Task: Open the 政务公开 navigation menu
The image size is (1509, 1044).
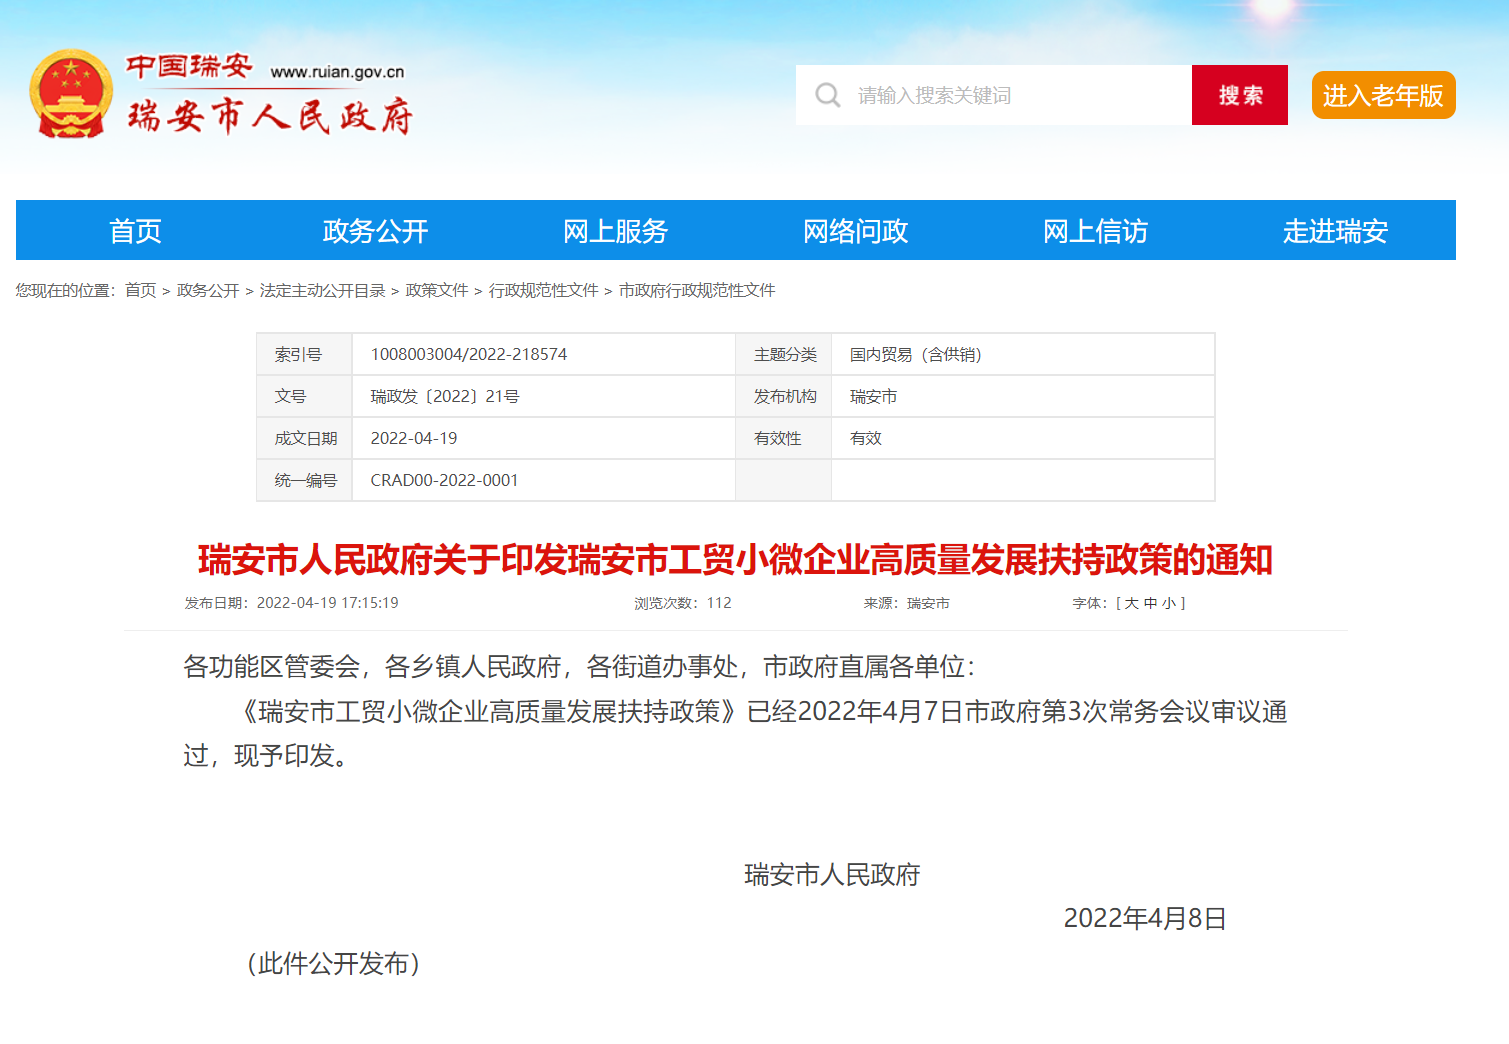Action: point(375,231)
